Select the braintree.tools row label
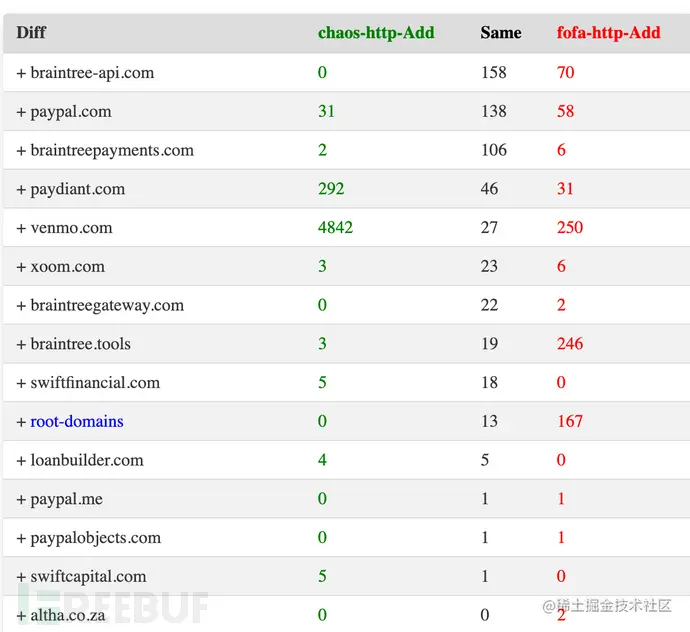 (x=81, y=344)
